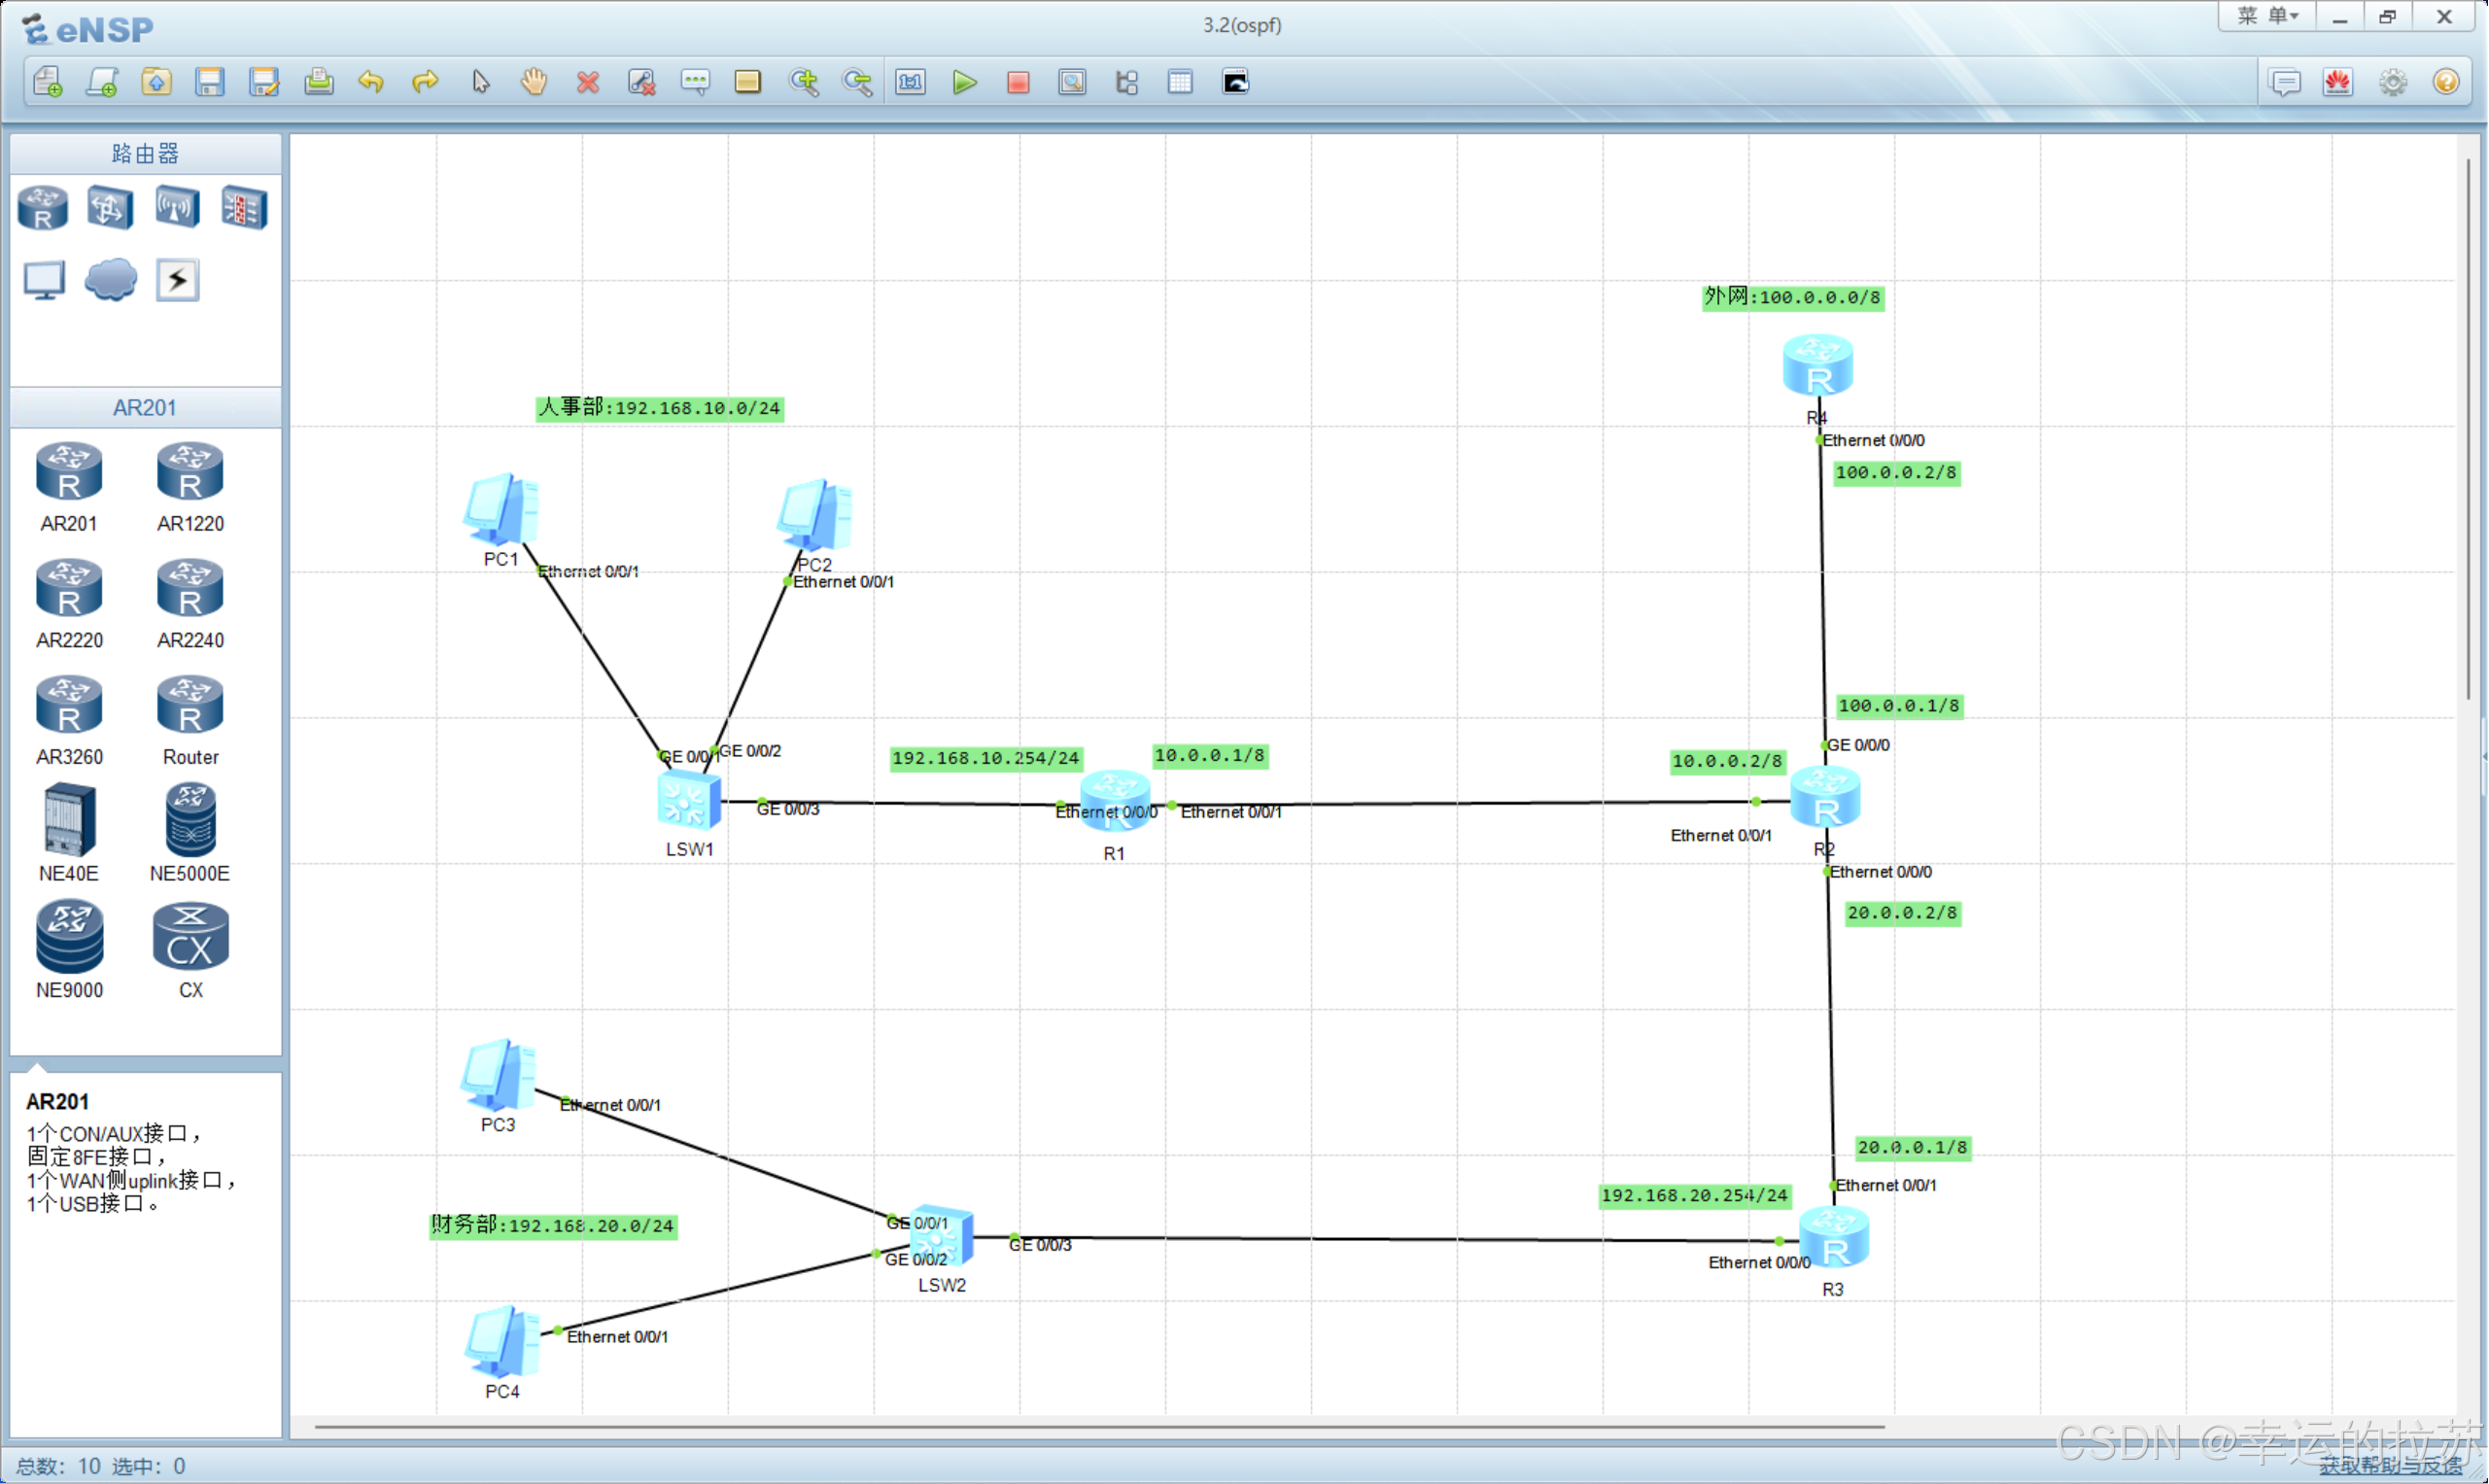The width and height of the screenshot is (2489, 1484).
Task: Choose the PC terminal device category icon
Action: pos(44,280)
